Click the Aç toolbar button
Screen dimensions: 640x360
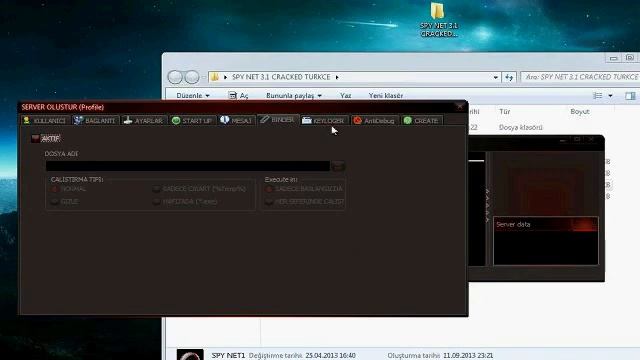[x=238, y=96]
